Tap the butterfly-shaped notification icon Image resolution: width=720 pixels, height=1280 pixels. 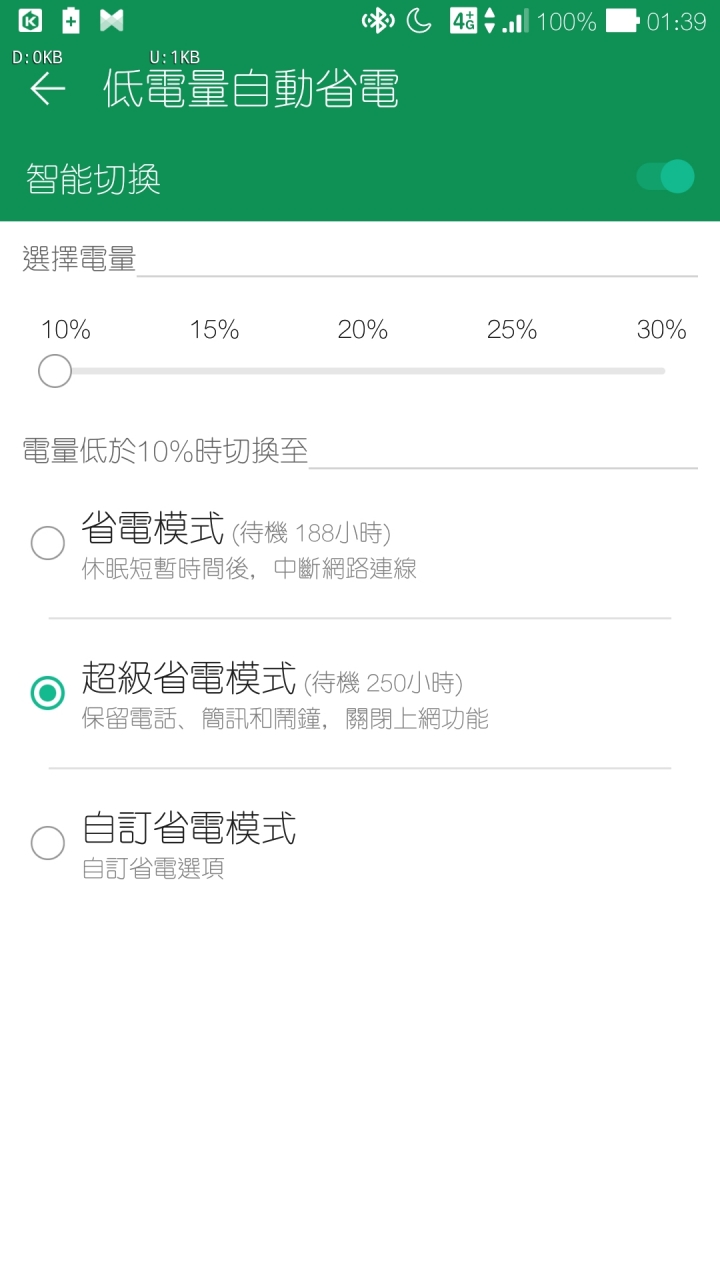pos(112,20)
